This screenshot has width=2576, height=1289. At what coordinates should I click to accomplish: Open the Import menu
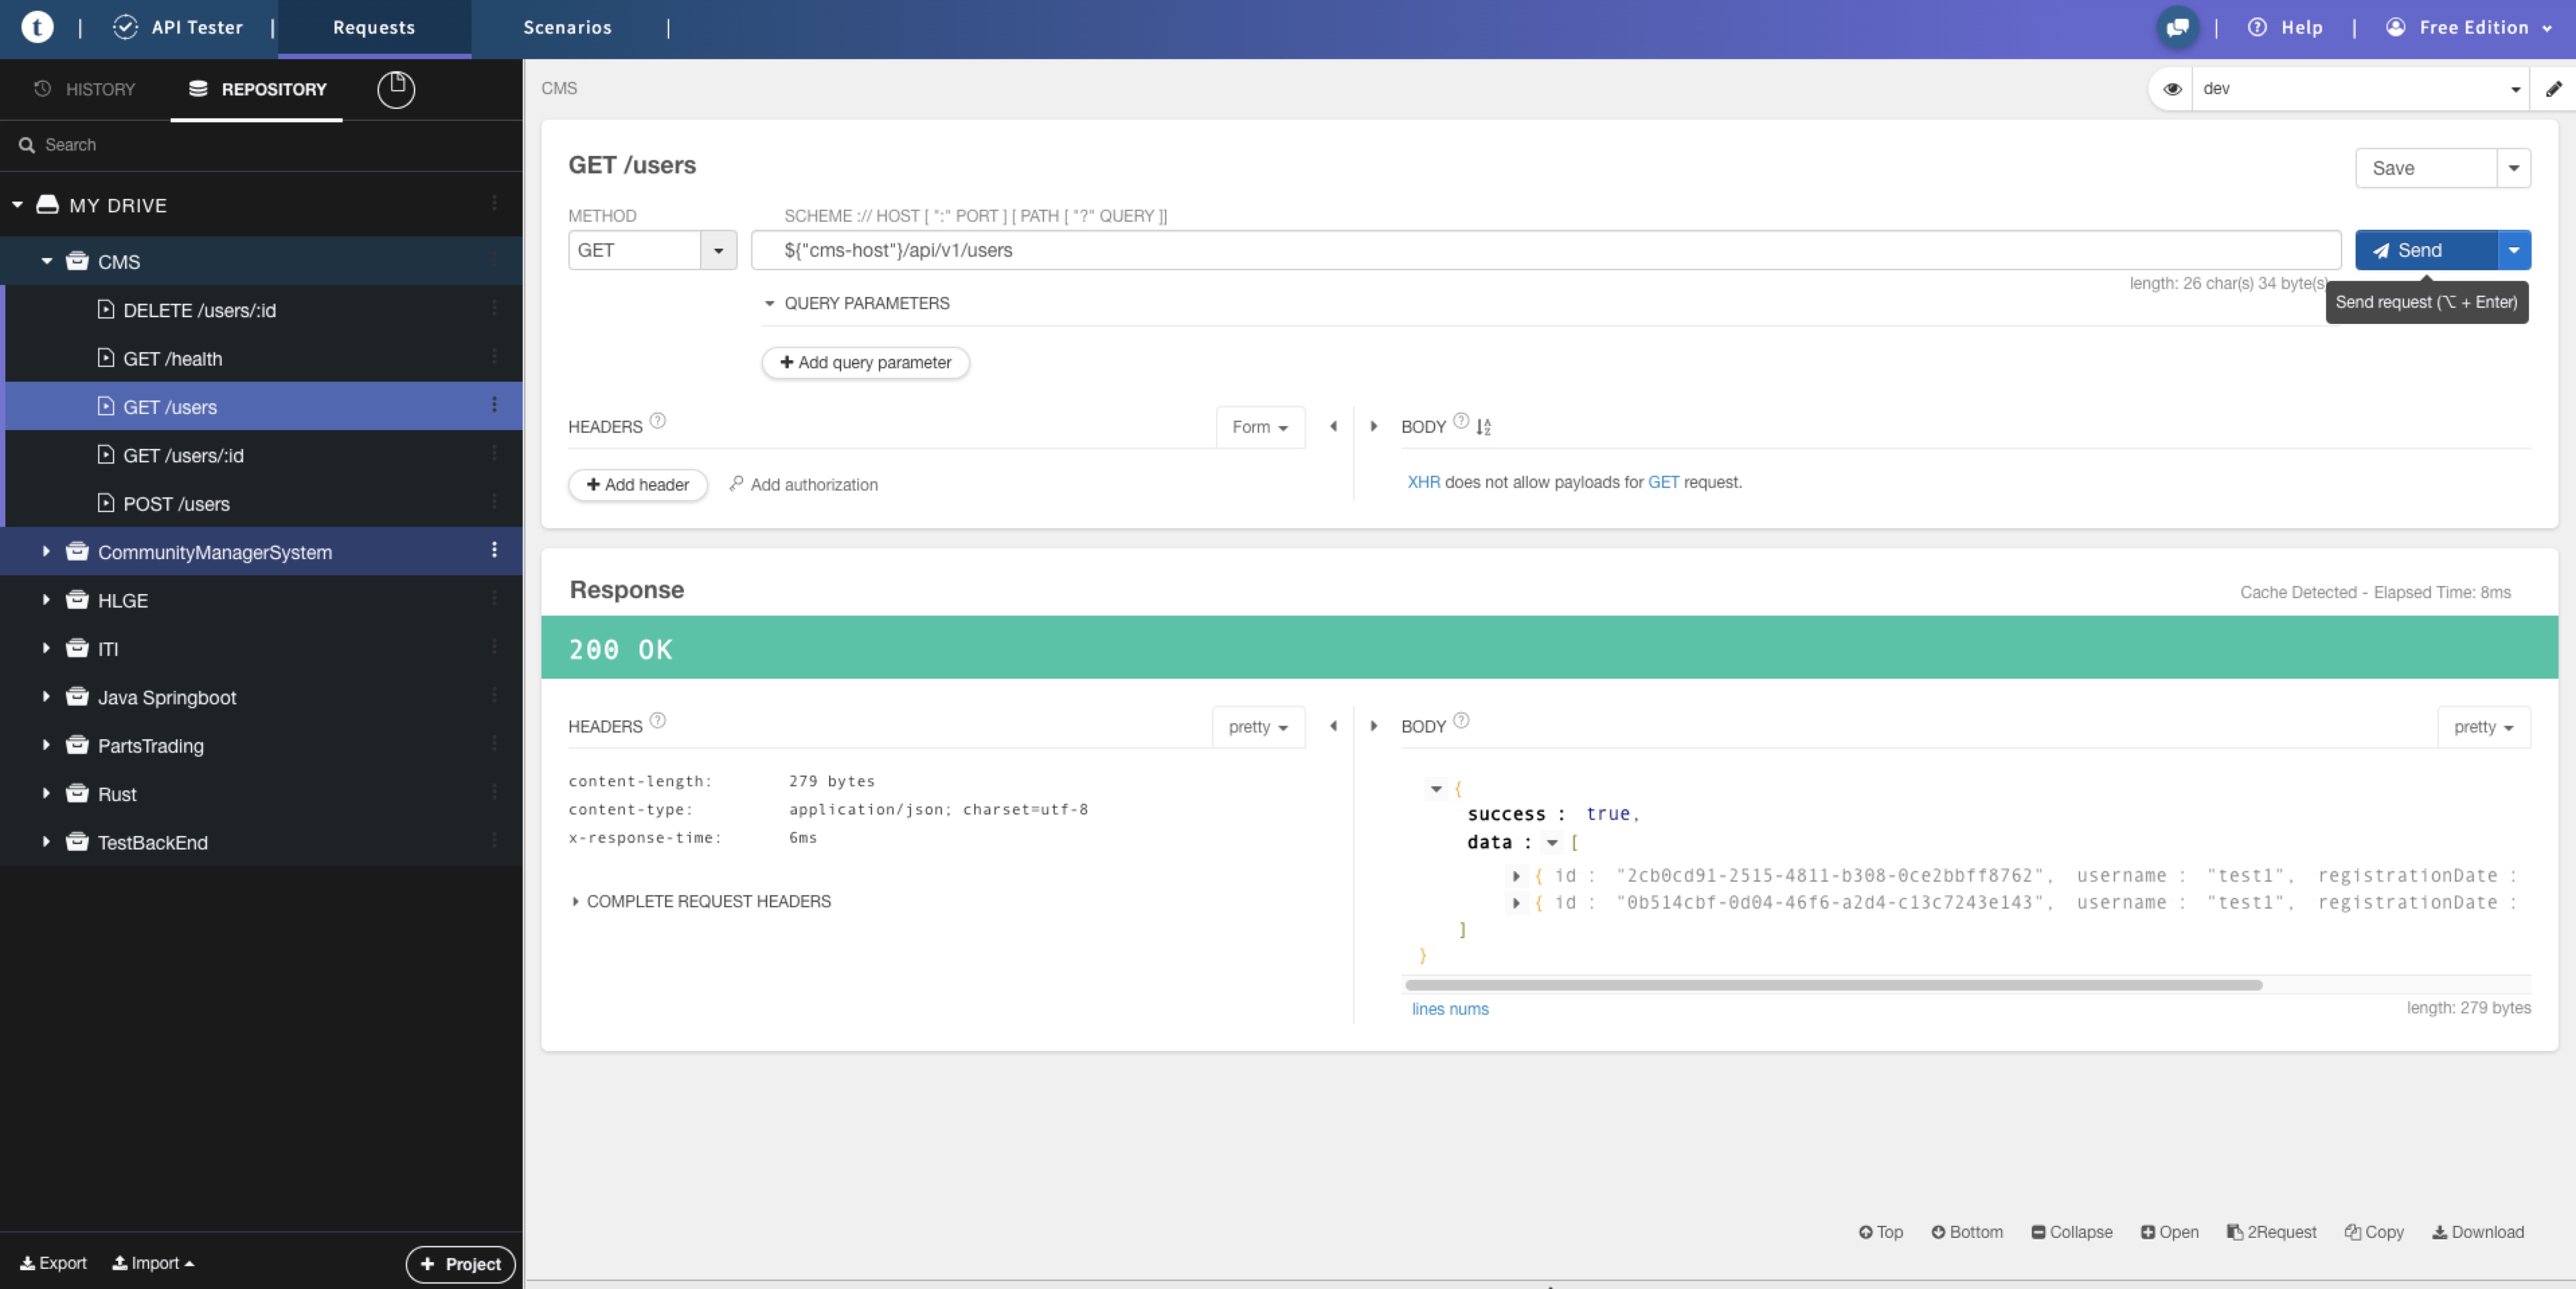coord(153,1263)
